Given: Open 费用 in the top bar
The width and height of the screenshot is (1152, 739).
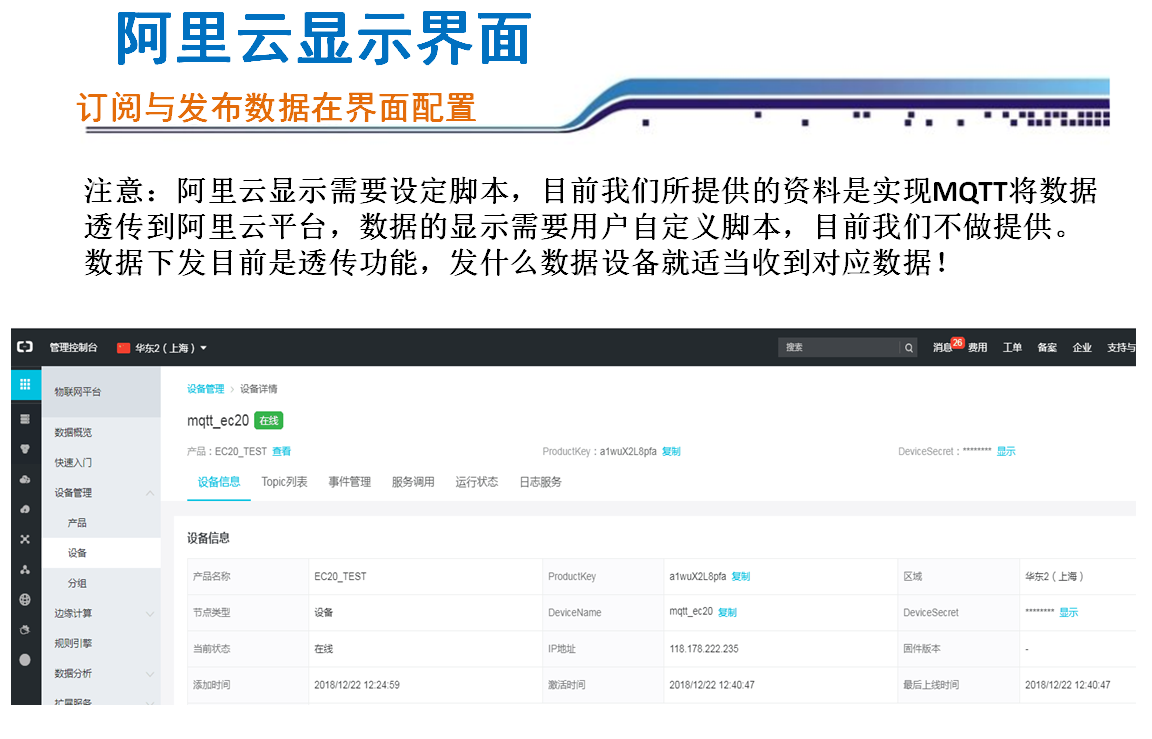Looking at the screenshot, I should tap(978, 347).
